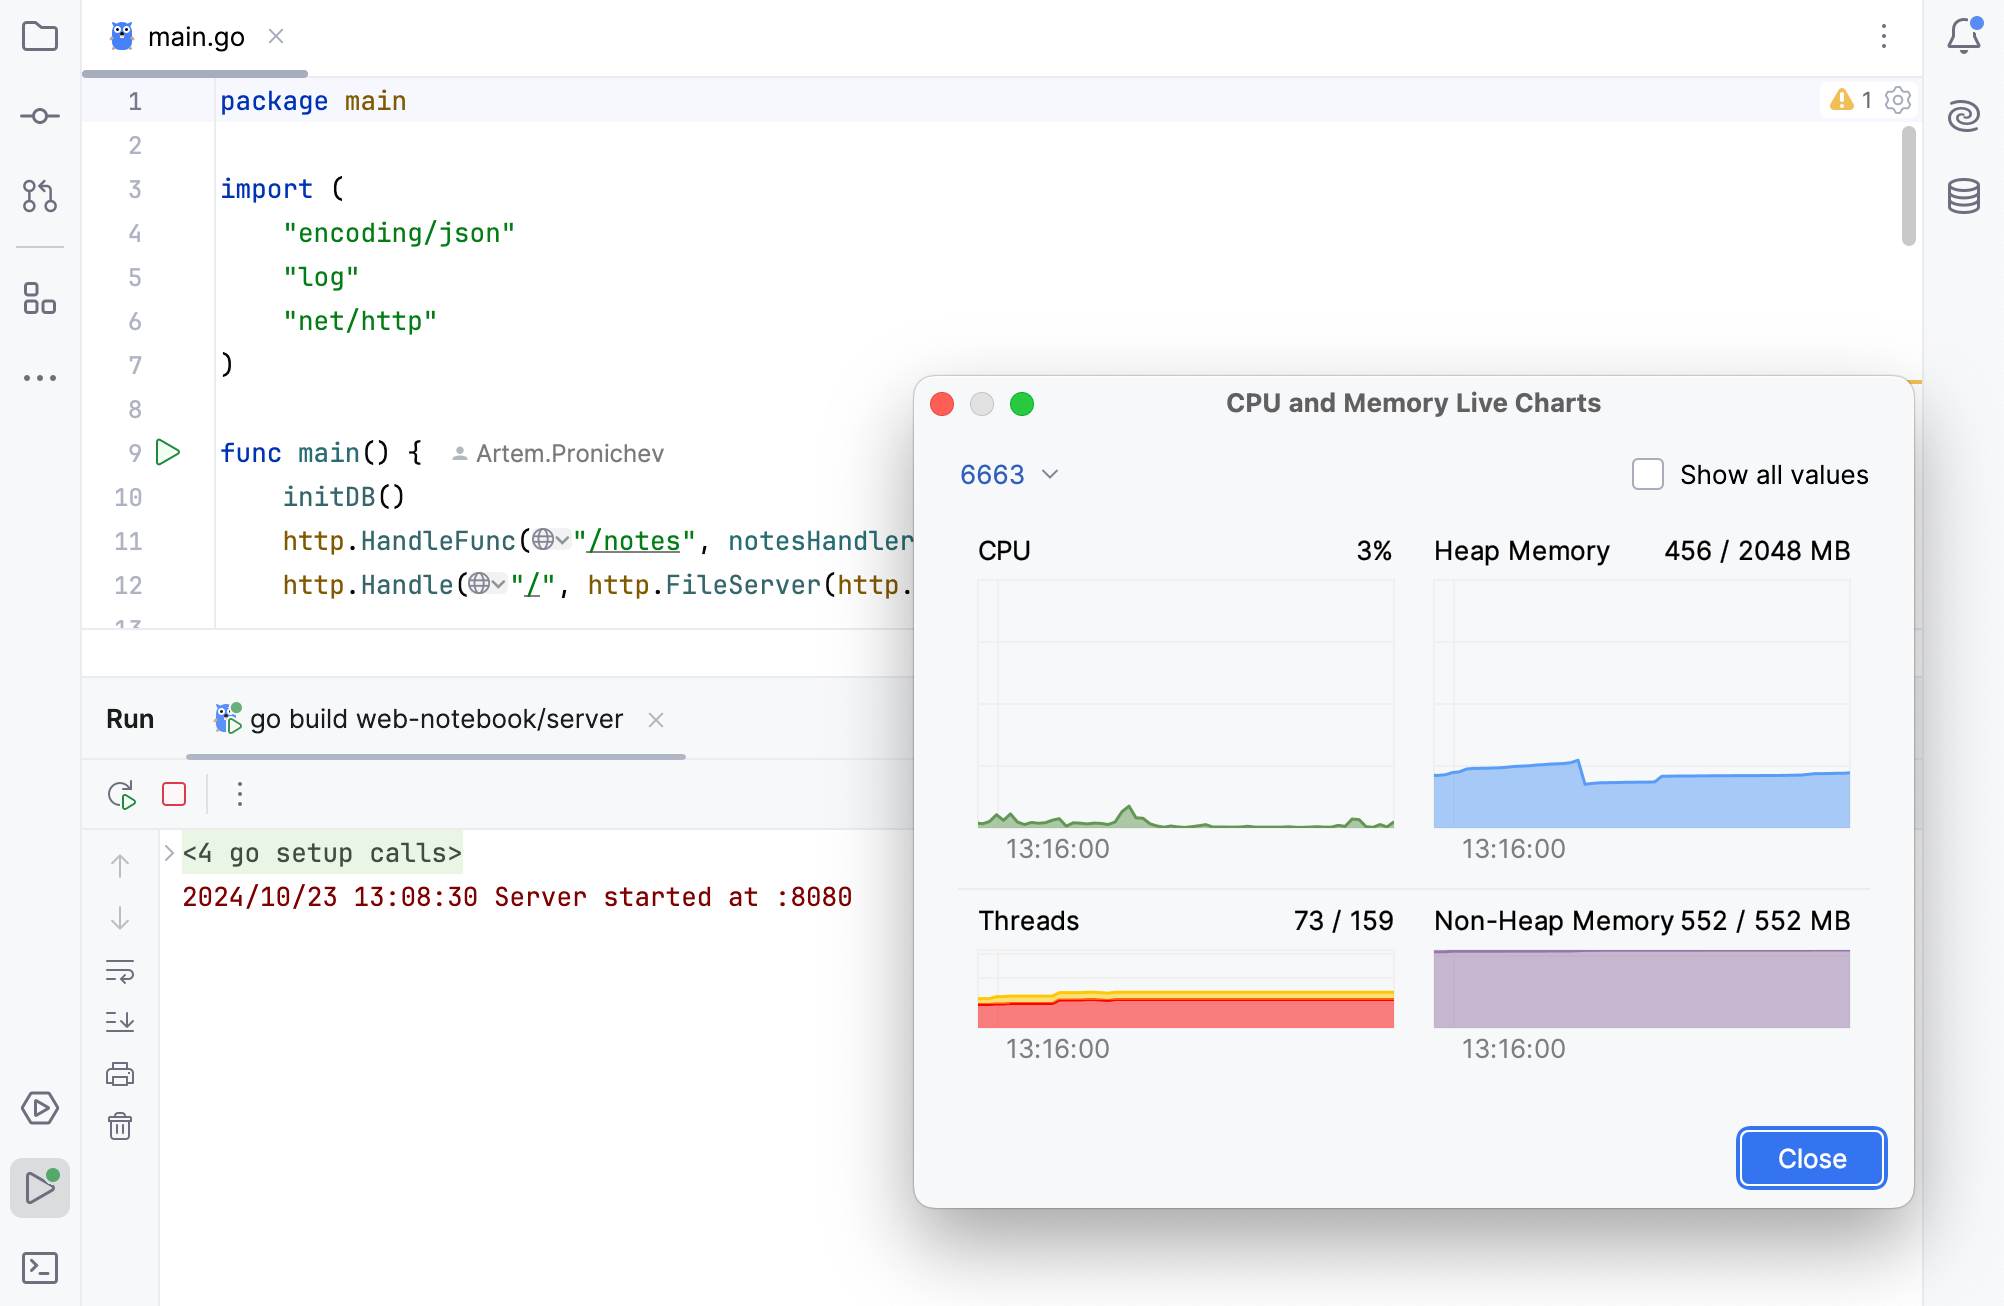Click the "log" import string
The height and width of the screenshot is (1306, 2004).
click(321, 277)
